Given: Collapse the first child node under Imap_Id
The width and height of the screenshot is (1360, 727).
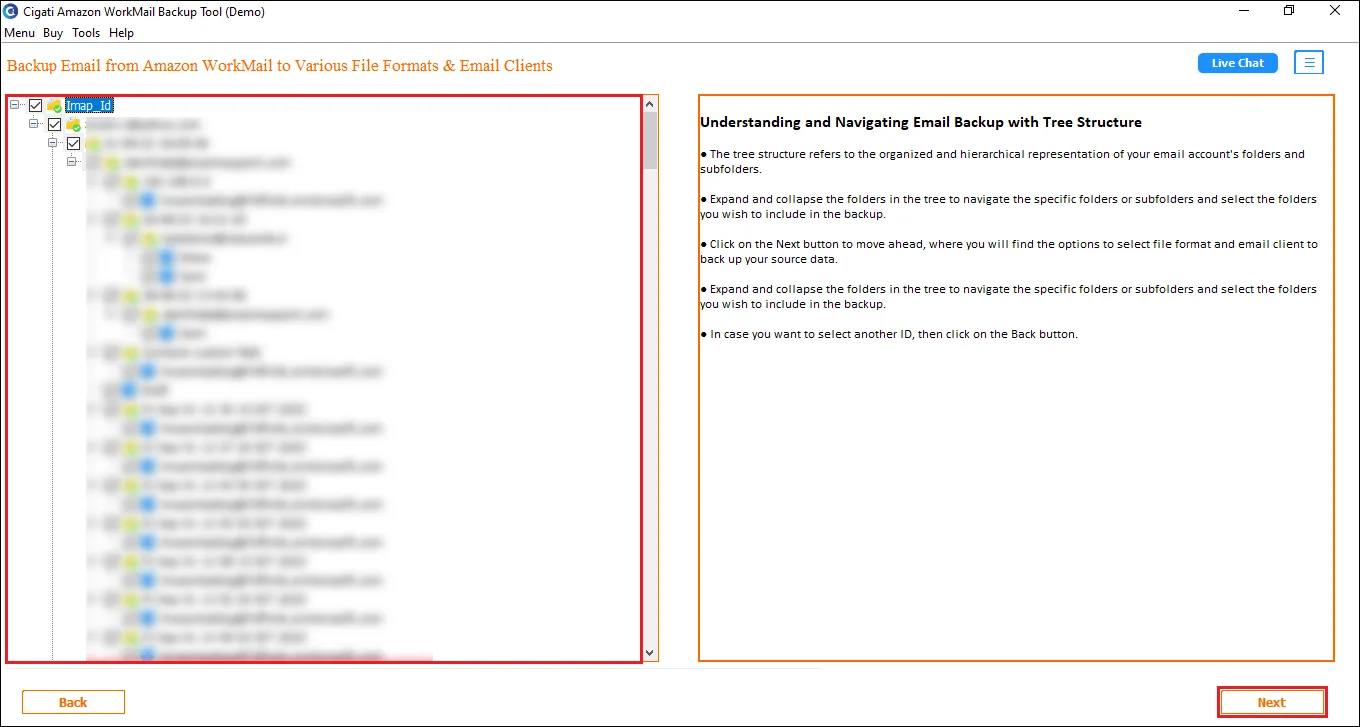Looking at the screenshot, I should click(34, 124).
